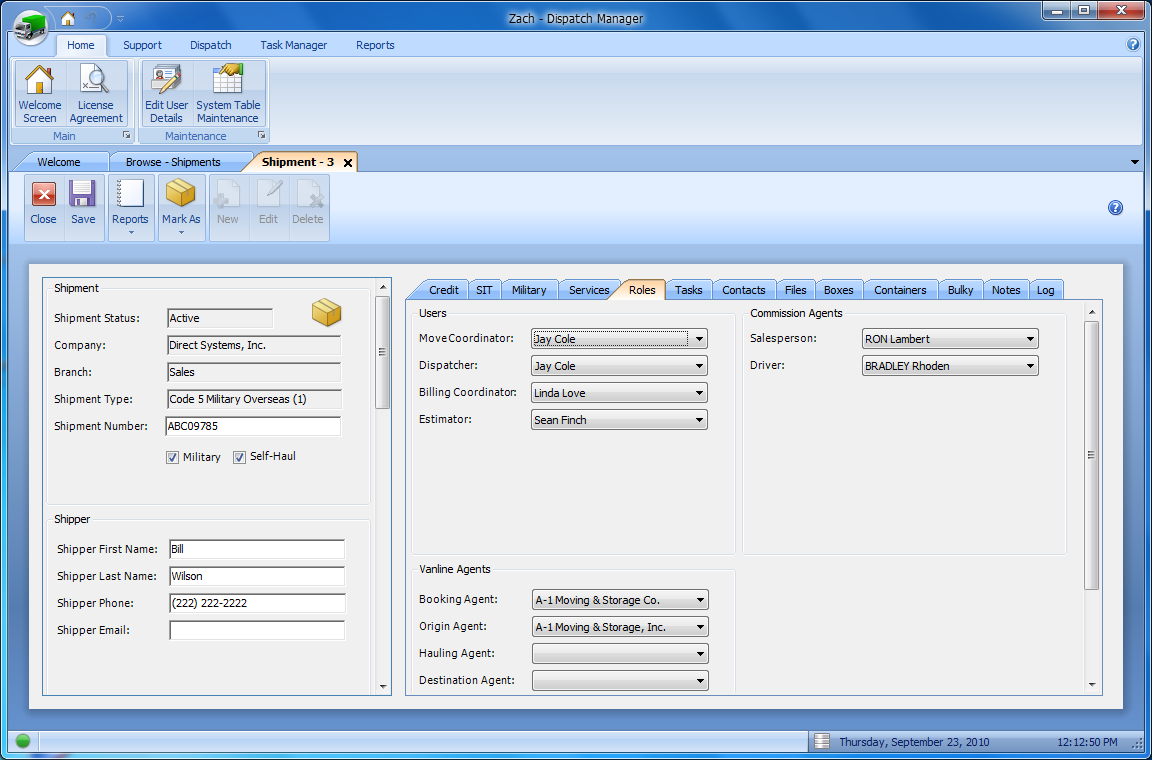
Task: Click the Roles panel vertical scrollbar
Action: pyautogui.click(x=1092, y=455)
